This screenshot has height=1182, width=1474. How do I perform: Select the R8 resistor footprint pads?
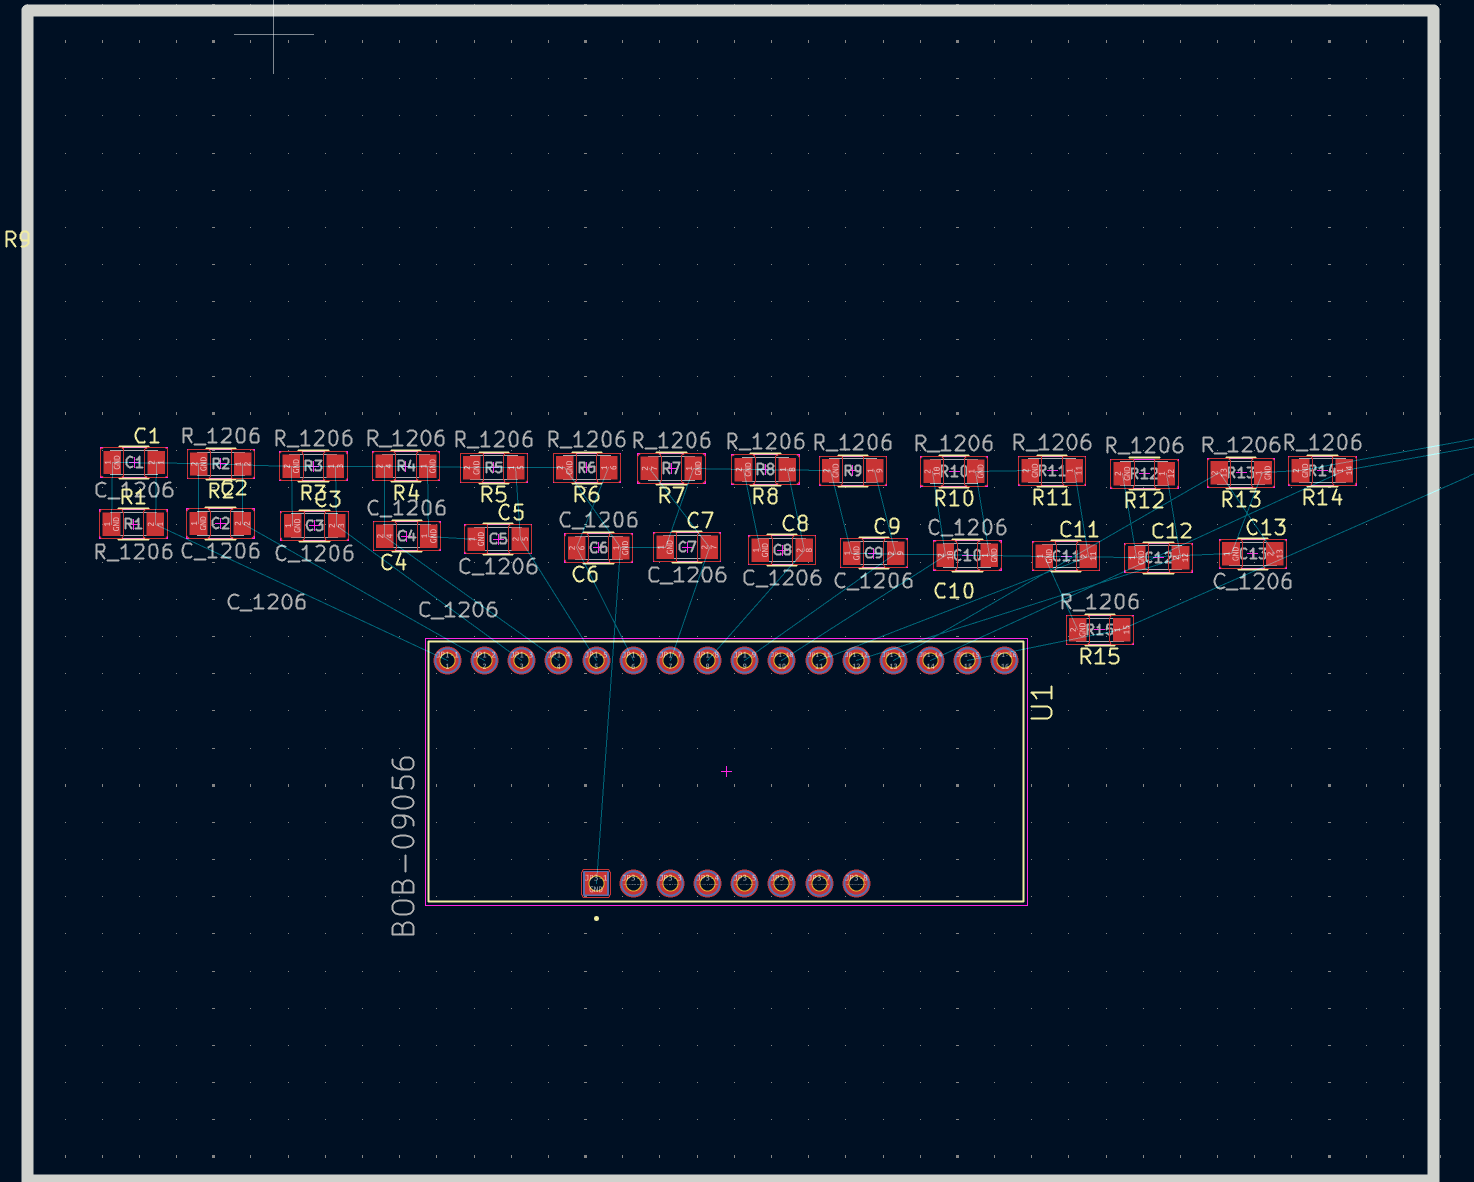[x=765, y=469]
